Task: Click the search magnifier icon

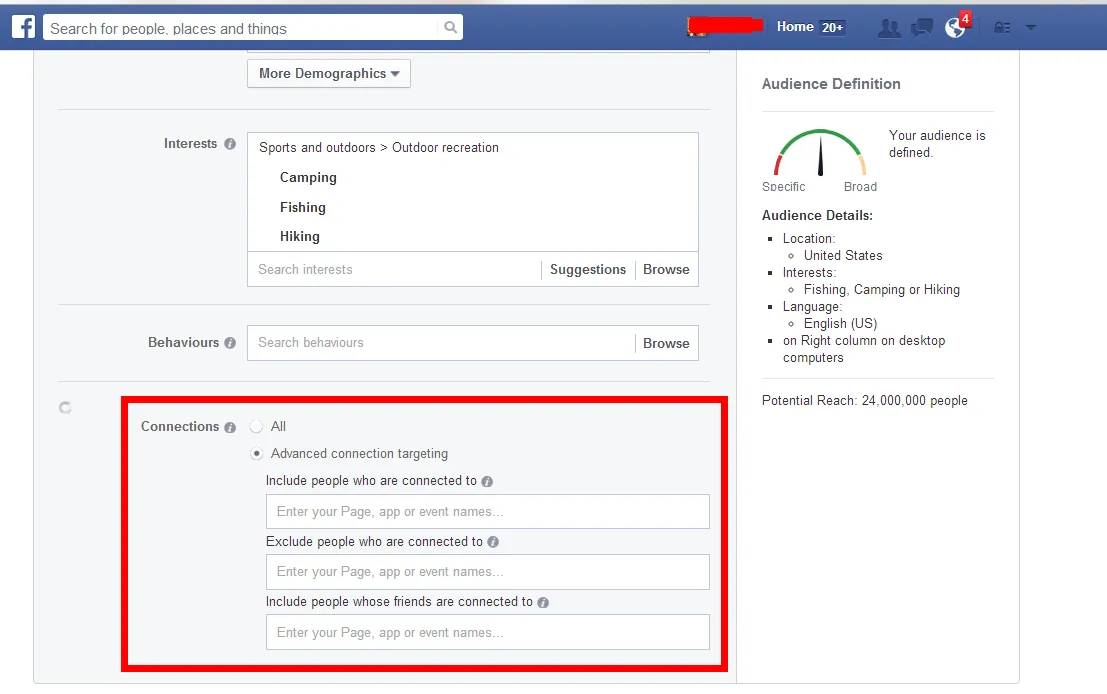Action: click(x=450, y=28)
